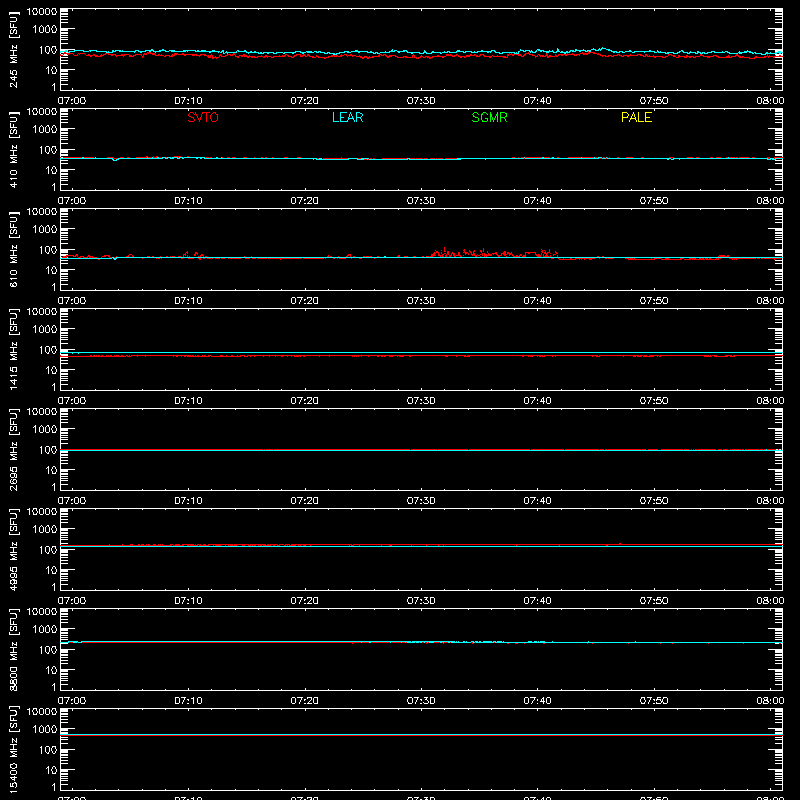Click the 07:30 tick under the 245 MHz plot

click(421, 101)
